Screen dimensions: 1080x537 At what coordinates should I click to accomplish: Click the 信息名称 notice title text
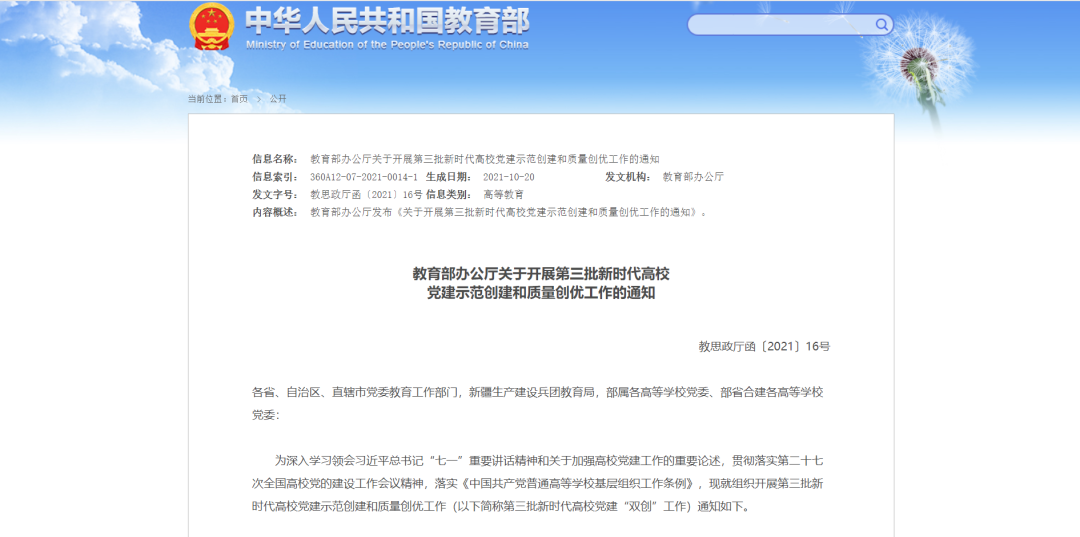[x=484, y=159]
